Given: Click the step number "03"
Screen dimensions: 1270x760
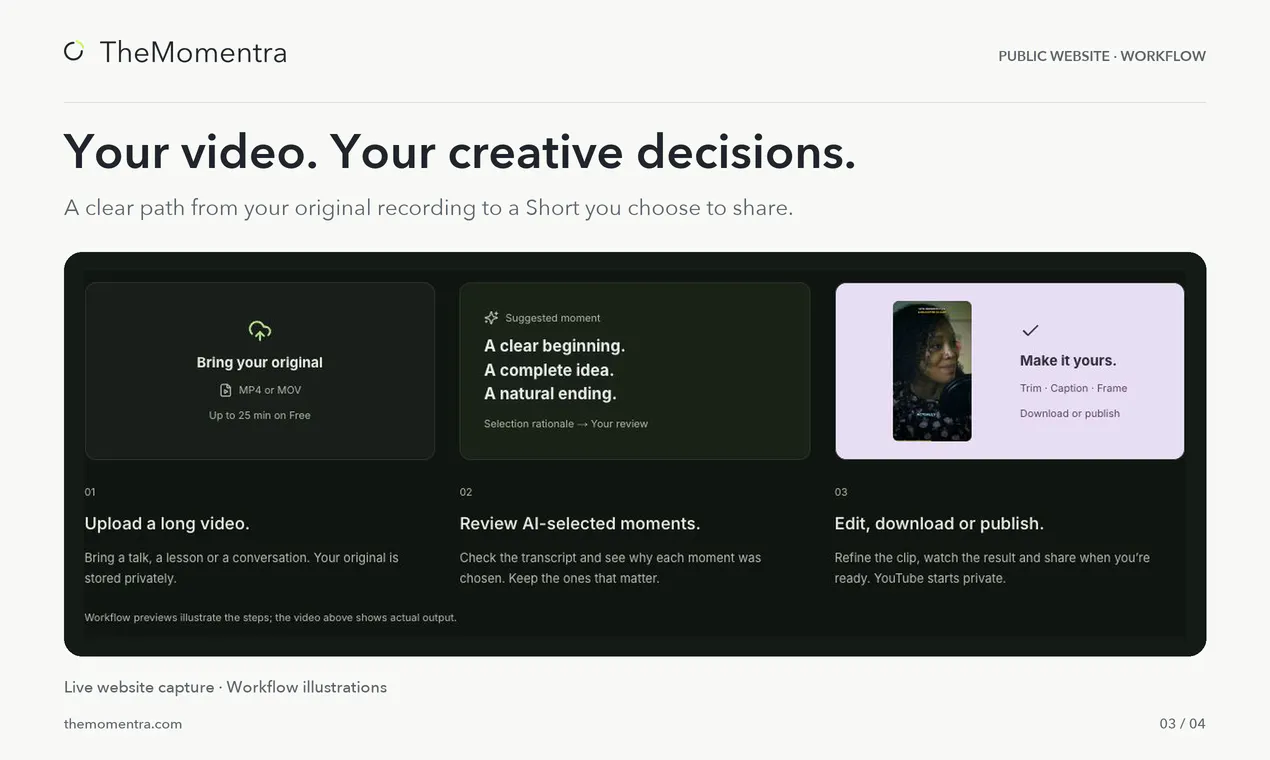Looking at the screenshot, I should pyautogui.click(x=841, y=492).
